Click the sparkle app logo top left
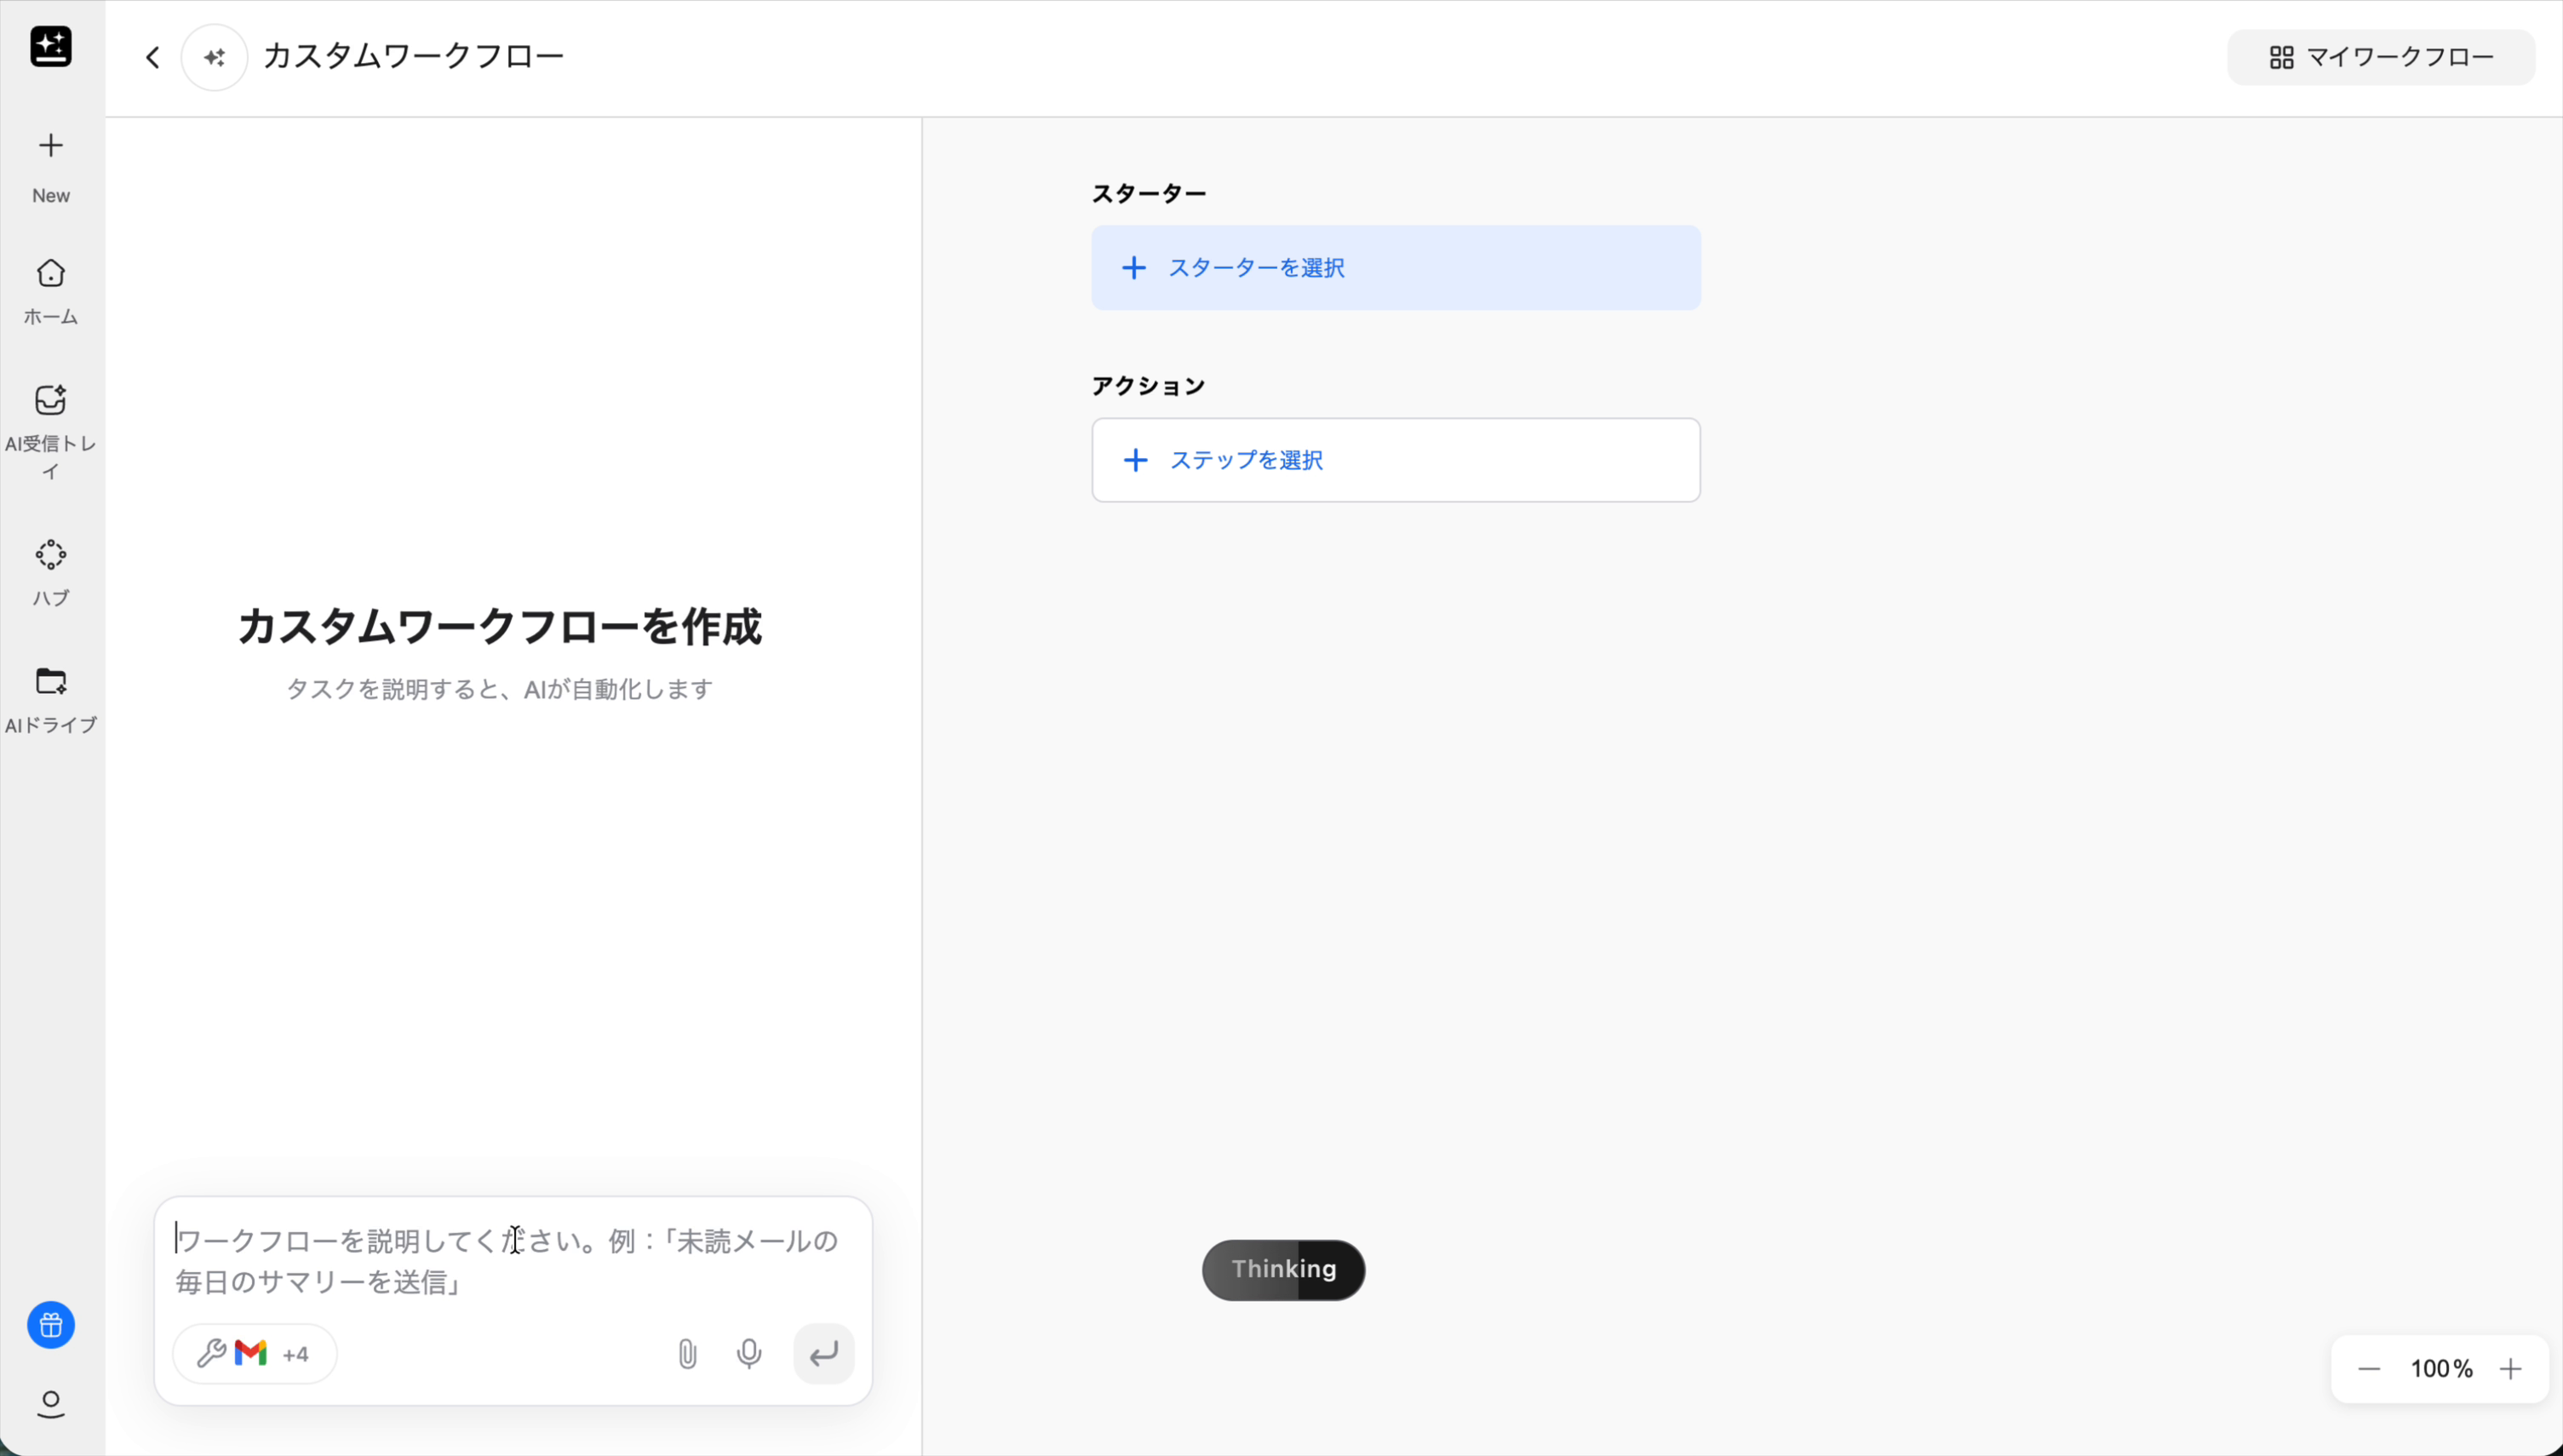The width and height of the screenshot is (2563, 1456). point(50,47)
